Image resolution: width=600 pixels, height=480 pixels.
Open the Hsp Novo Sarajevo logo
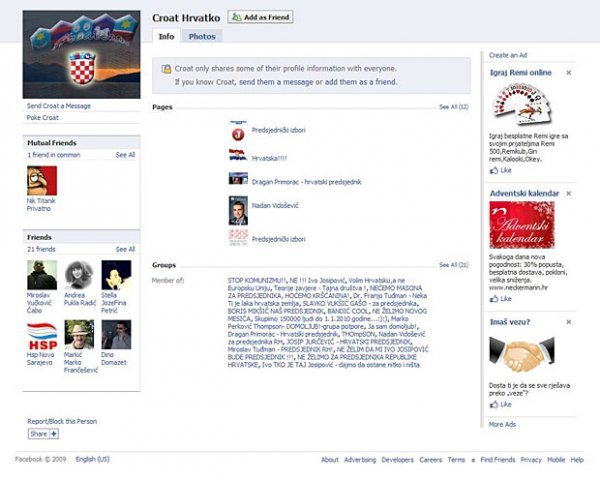pyautogui.click(x=42, y=335)
